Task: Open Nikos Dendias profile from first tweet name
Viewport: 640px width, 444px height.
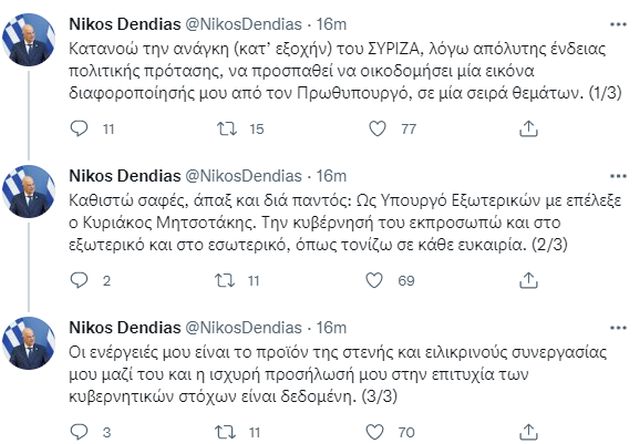Action: [124, 22]
